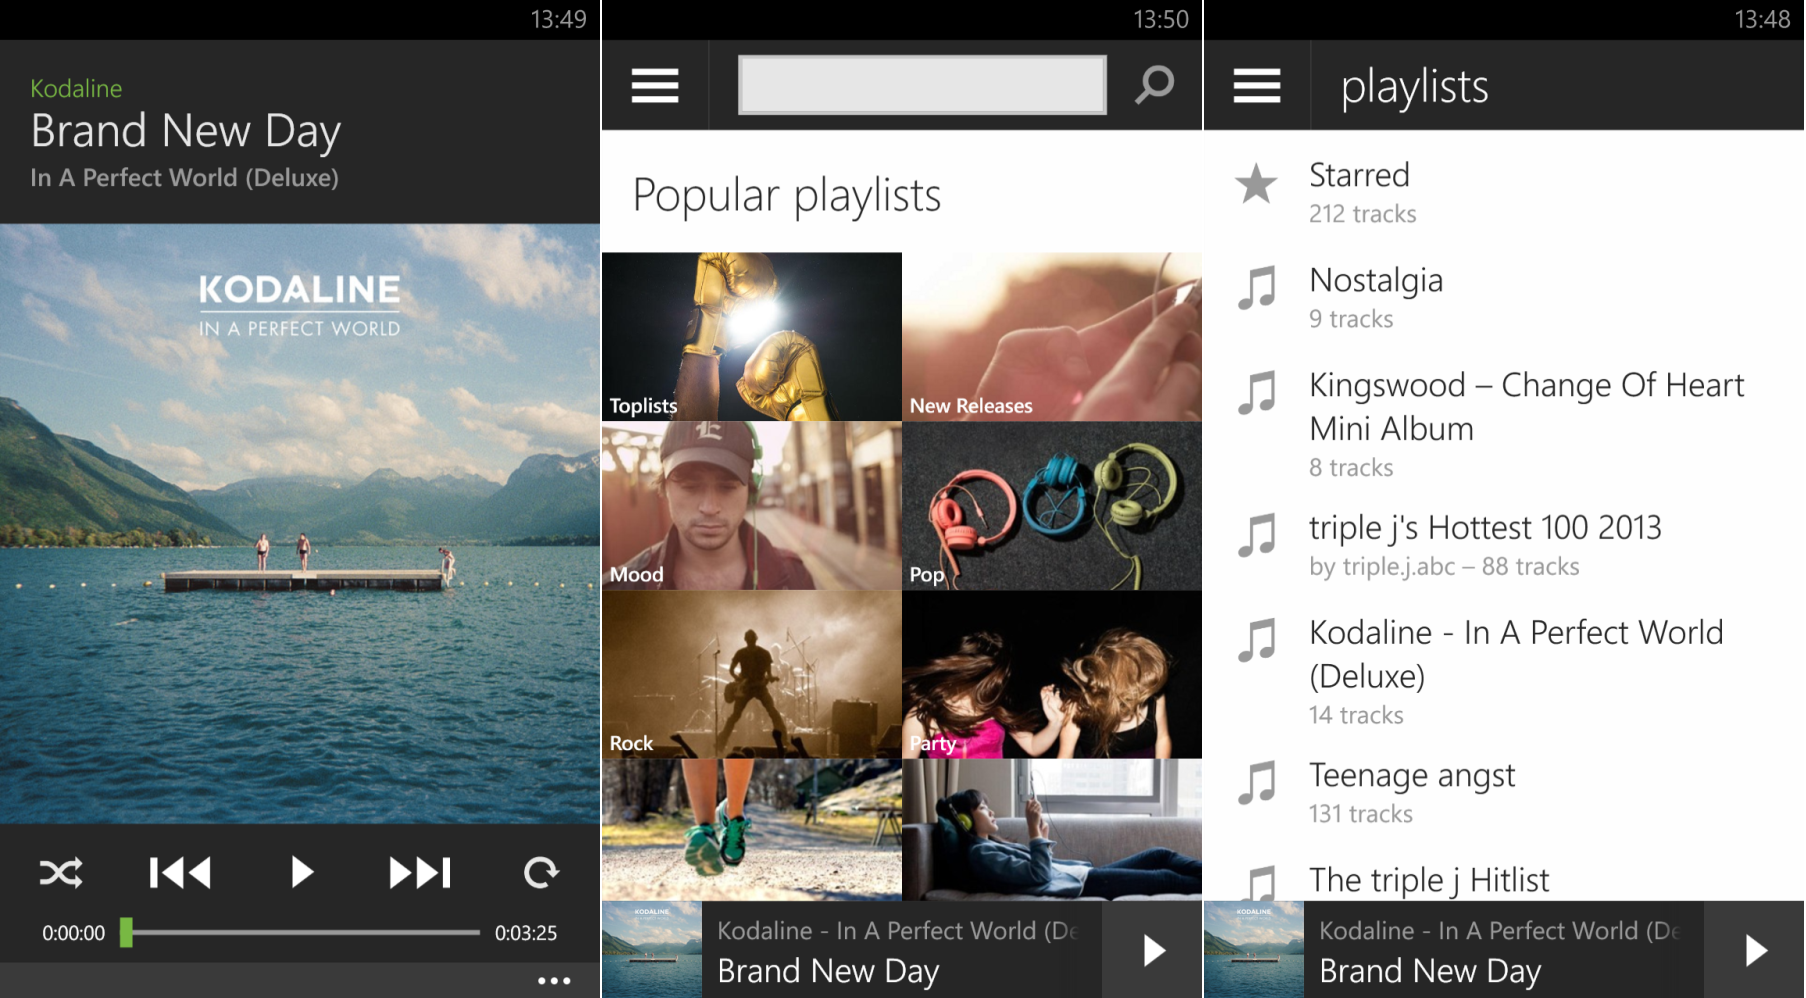
Task: Open the girl with headphones playlist tile
Action: [x=1052, y=830]
